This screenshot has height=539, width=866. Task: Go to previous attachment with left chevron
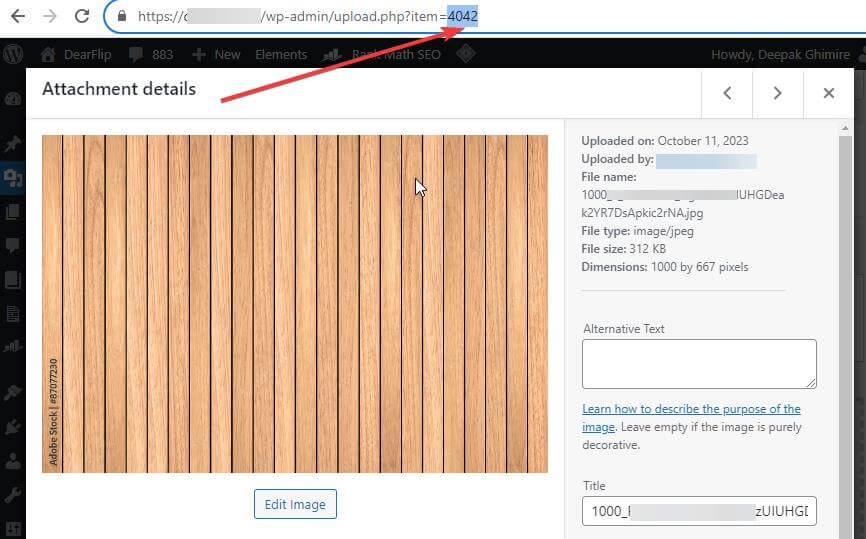point(727,93)
